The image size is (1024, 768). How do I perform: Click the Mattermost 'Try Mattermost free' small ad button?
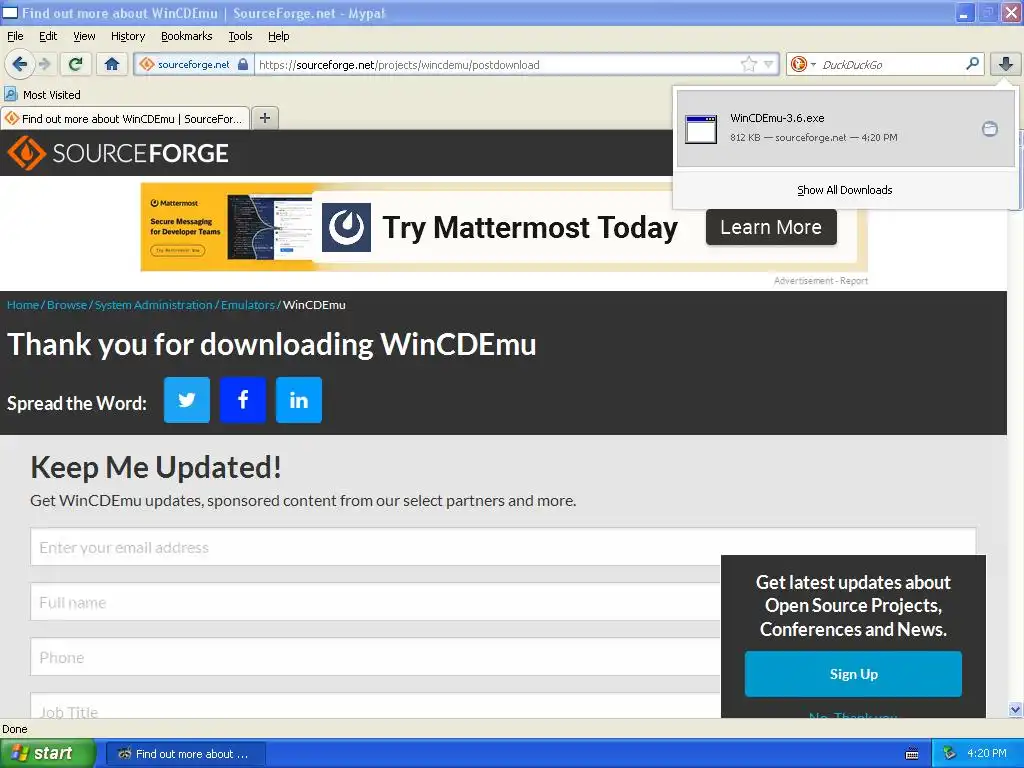coord(178,250)
